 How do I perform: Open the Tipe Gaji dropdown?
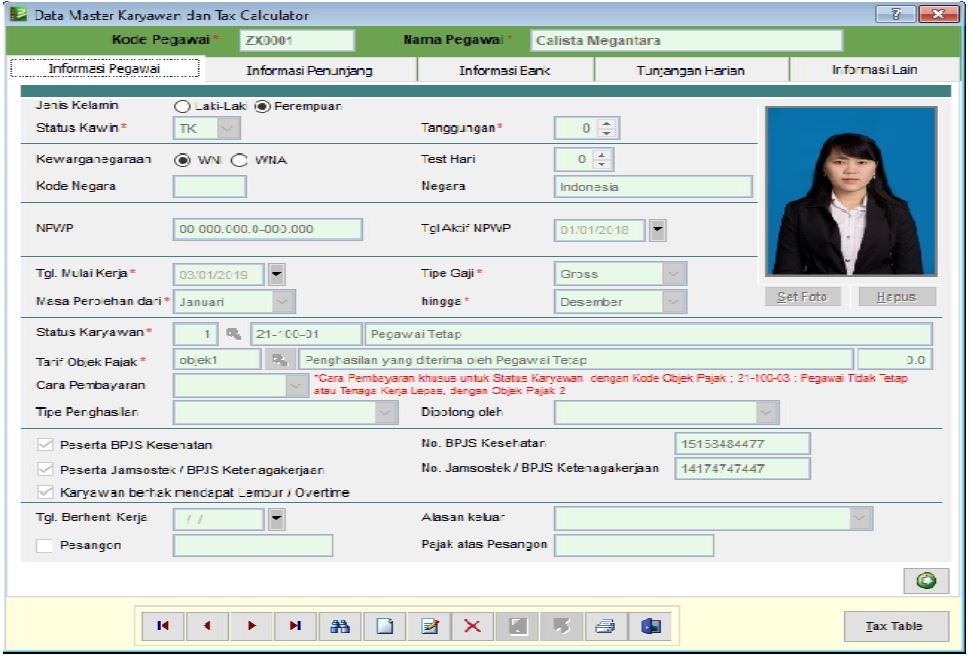(674, 273)
